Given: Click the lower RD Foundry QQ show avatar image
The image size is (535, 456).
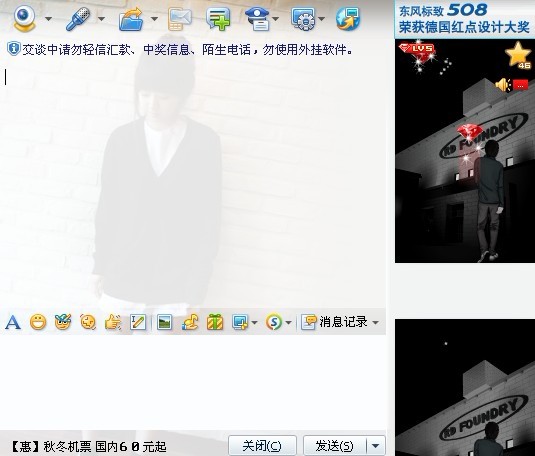Looking at the screenshot, I should pyautogui.click(x=465, y=387).
